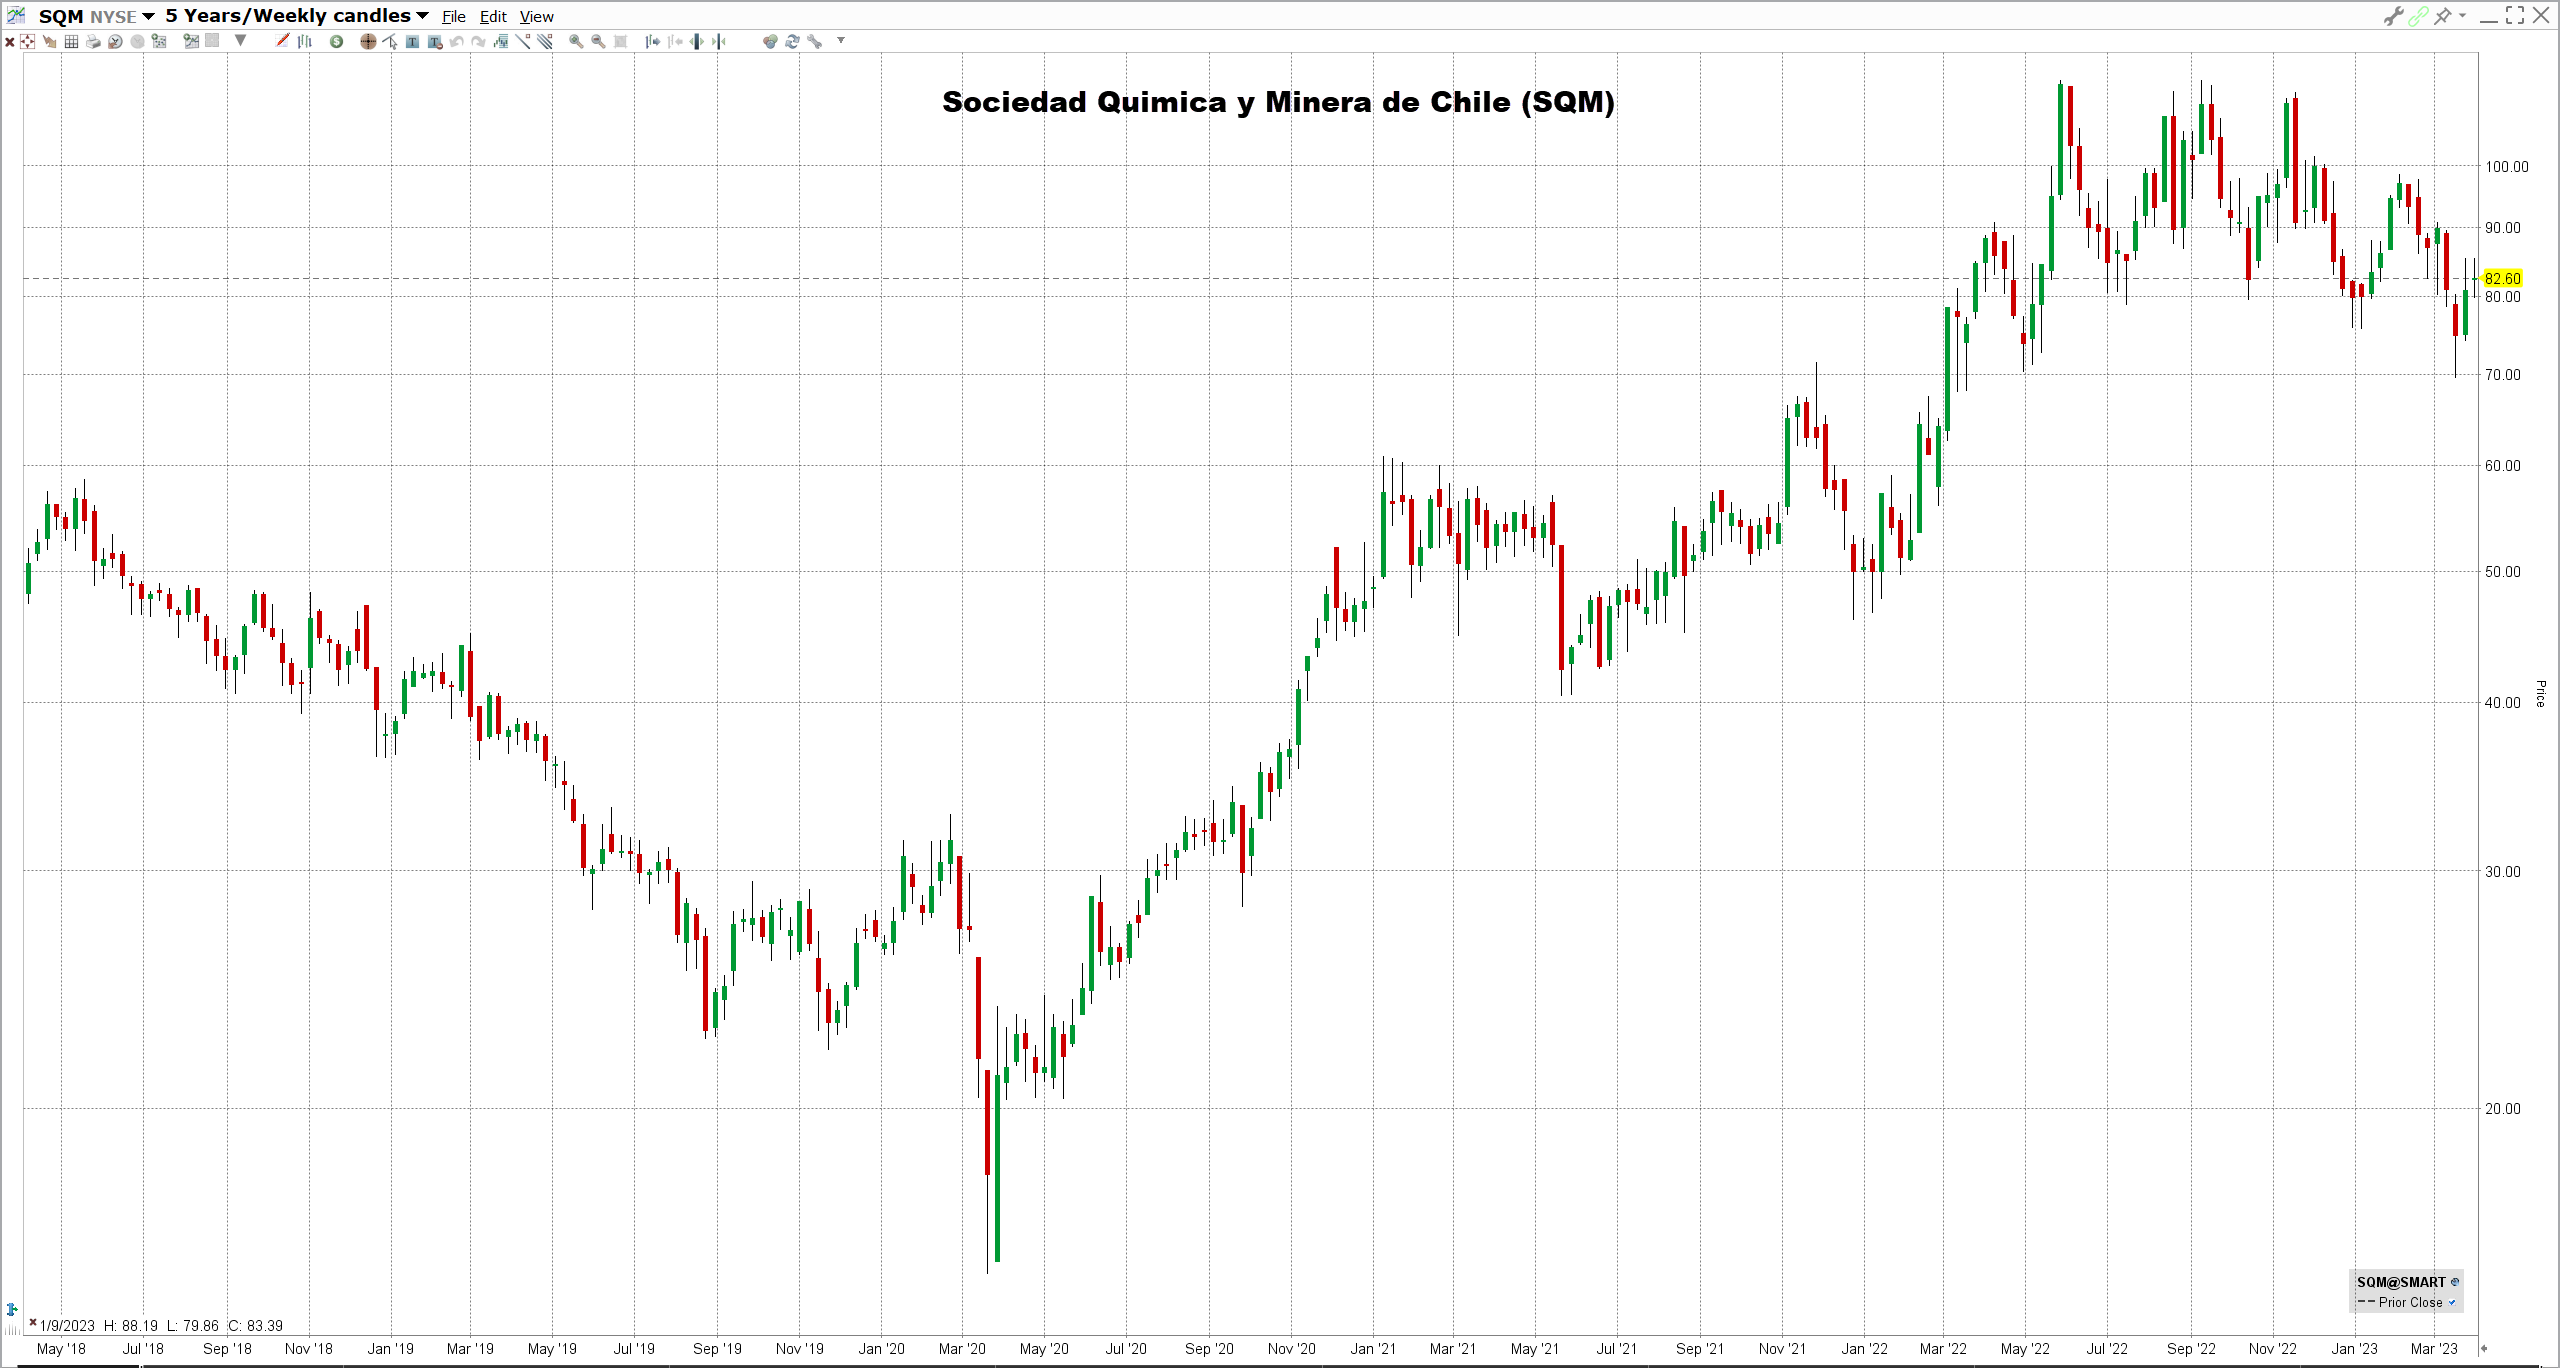Screen dimensions: 2560x1368
Task: Open the title bar small dropdown arrow
Action: 2462,15
